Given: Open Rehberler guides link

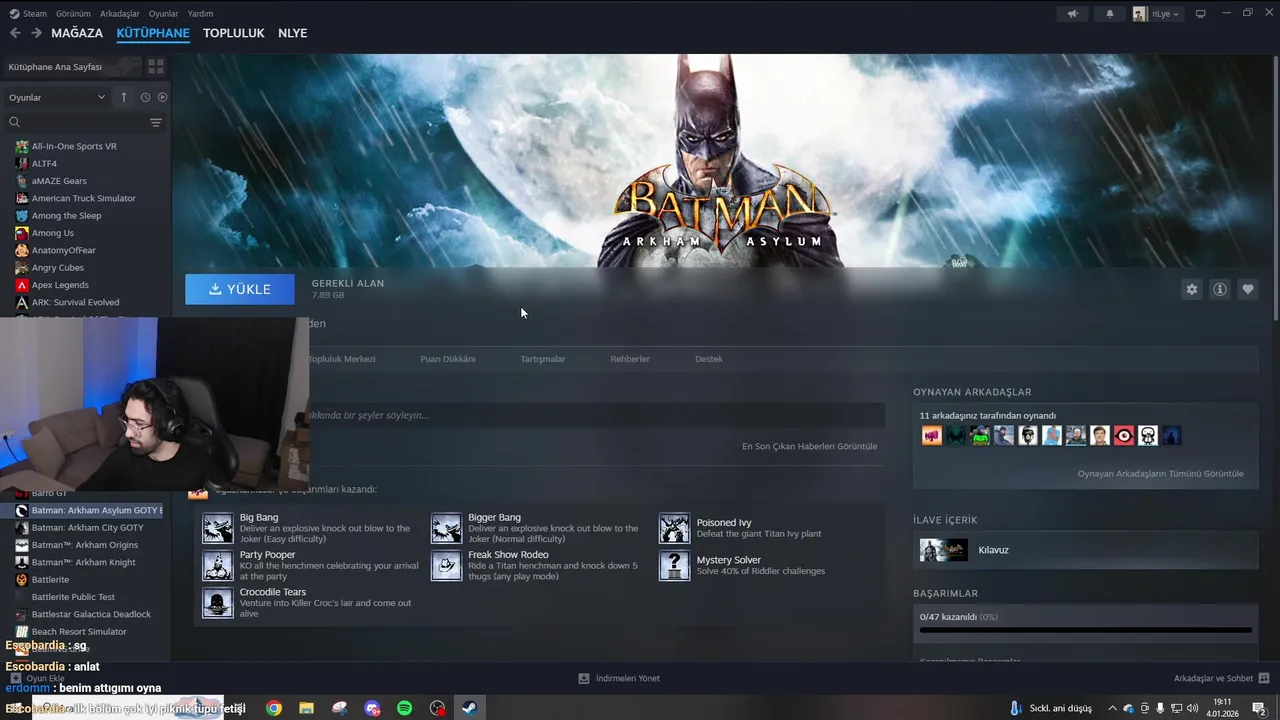Looking at the screenshot, I should click(x=630, y=359).
